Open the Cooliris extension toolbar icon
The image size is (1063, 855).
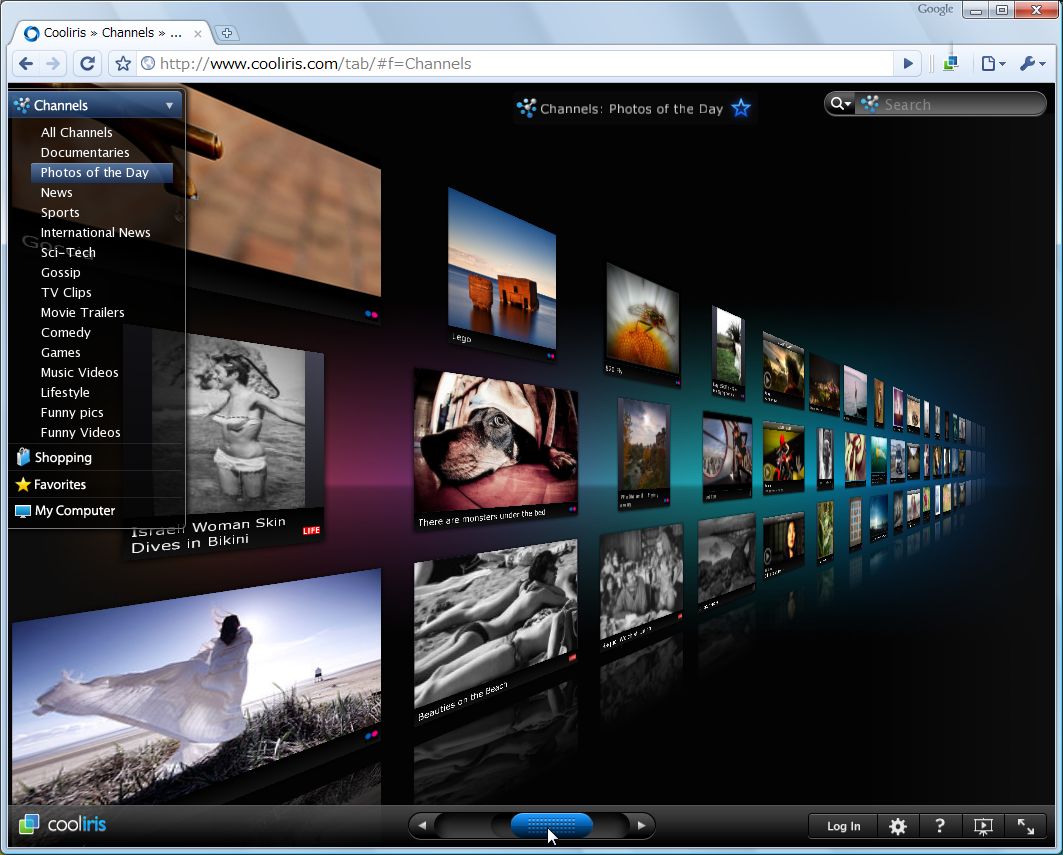(950, 63)
